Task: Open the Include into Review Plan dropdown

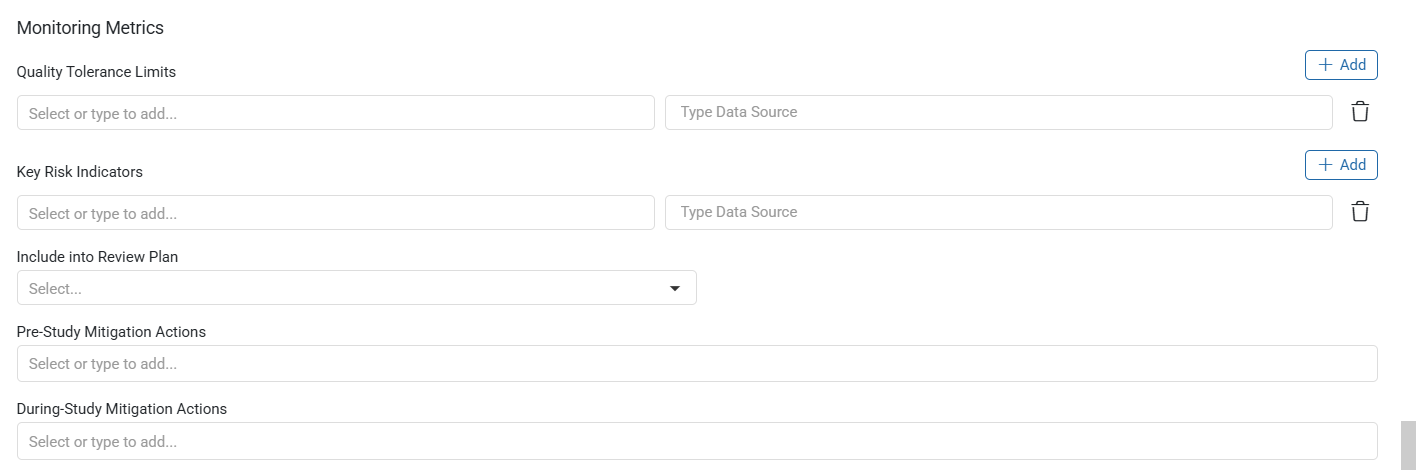Action: click(x=357, y=288)
